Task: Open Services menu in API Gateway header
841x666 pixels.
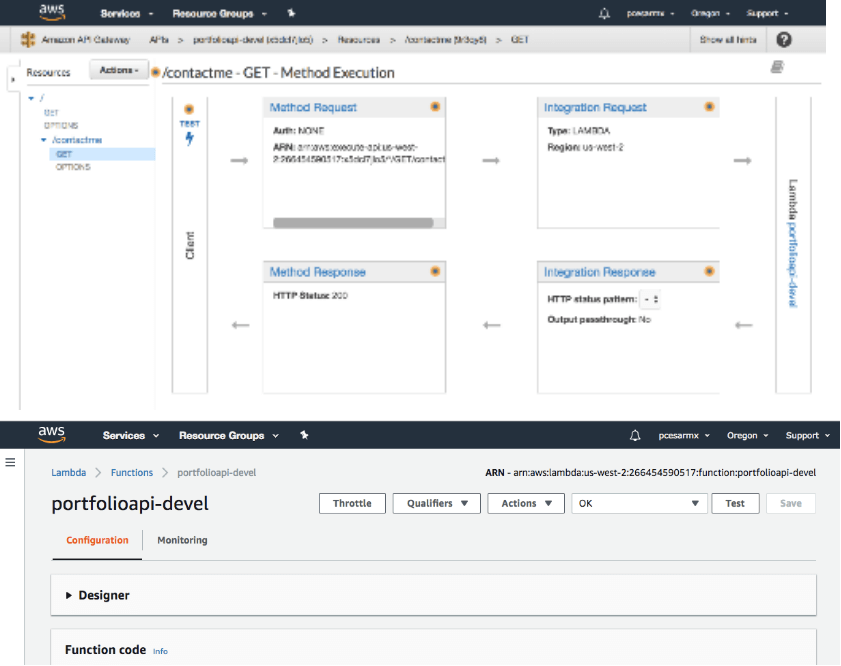Action: (127, 13)
